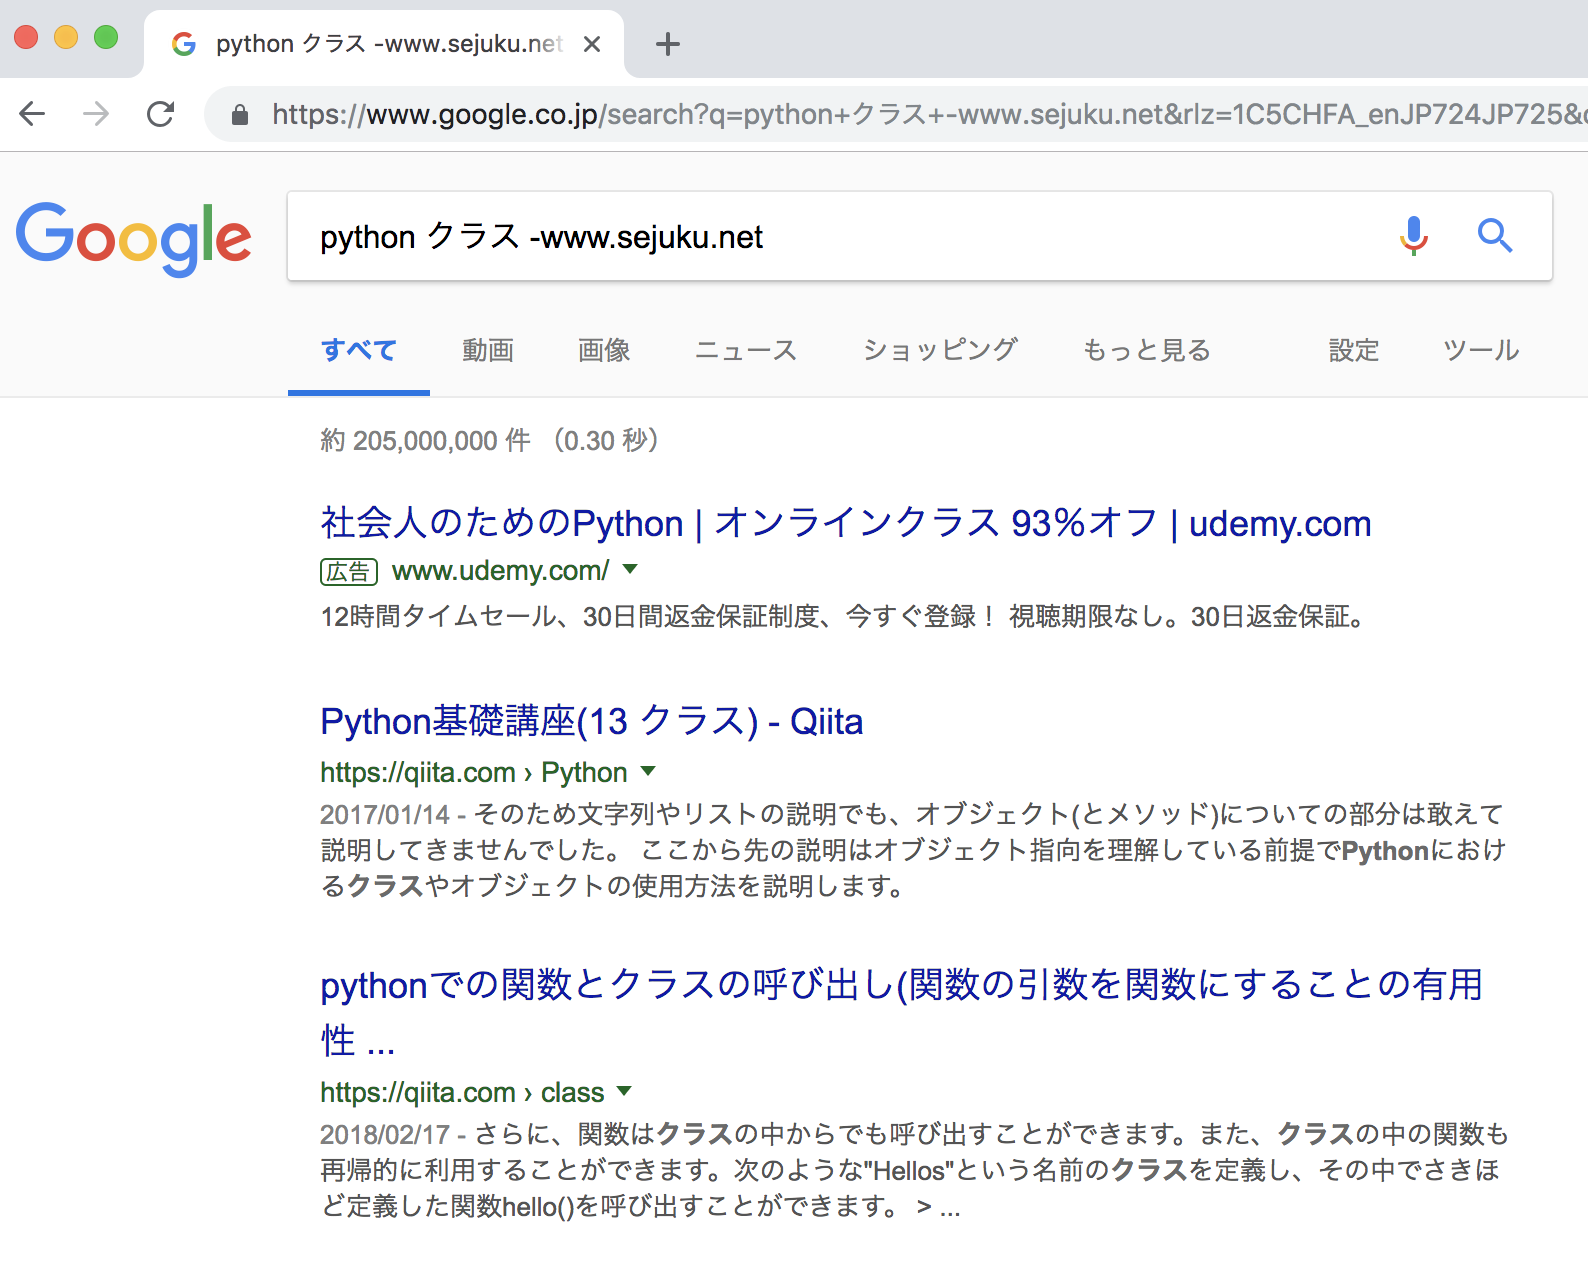The width and height of the screenshot is (1588, 1262).
Task: Click the 広告 ad label
Action: (x=349, y=572)
